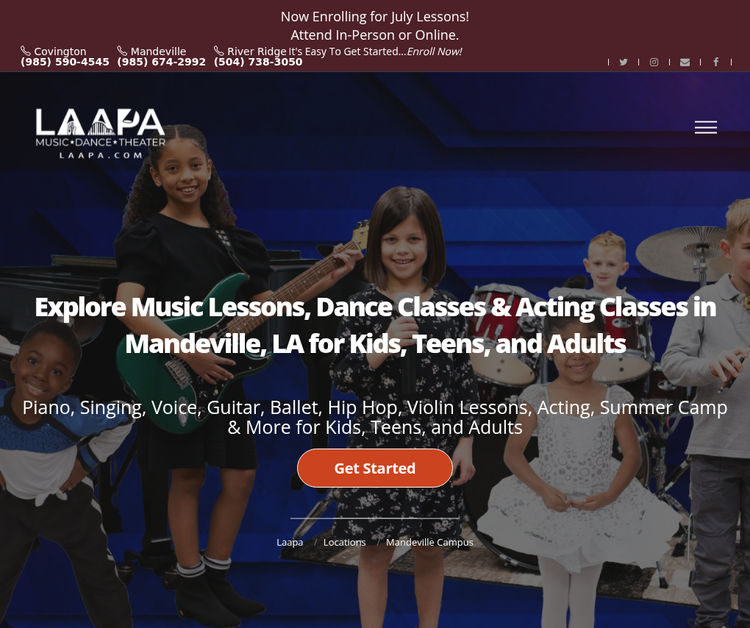The image size is (750, 628).
Task: Click the phone icon beside Mandeville
Action: click(122, 51)
